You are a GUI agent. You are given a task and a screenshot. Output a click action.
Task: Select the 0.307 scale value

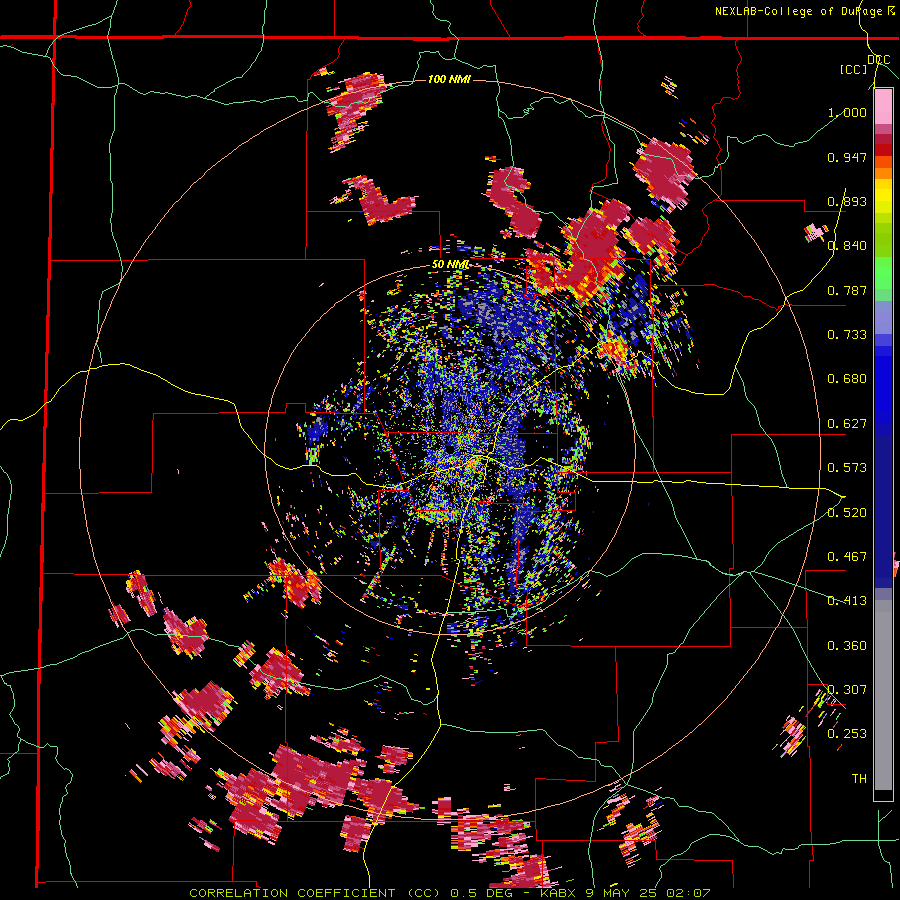point(847,690)
